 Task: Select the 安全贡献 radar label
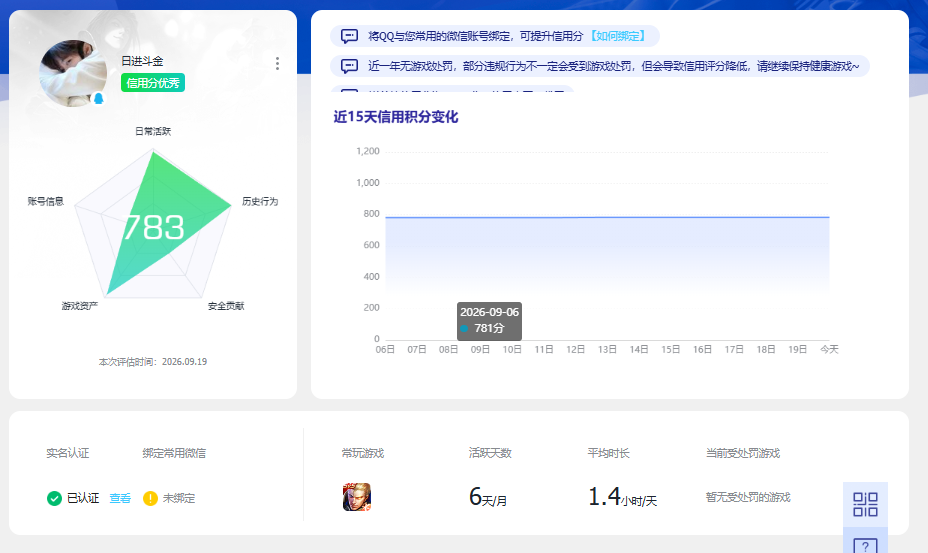click(x=226, y=306)
